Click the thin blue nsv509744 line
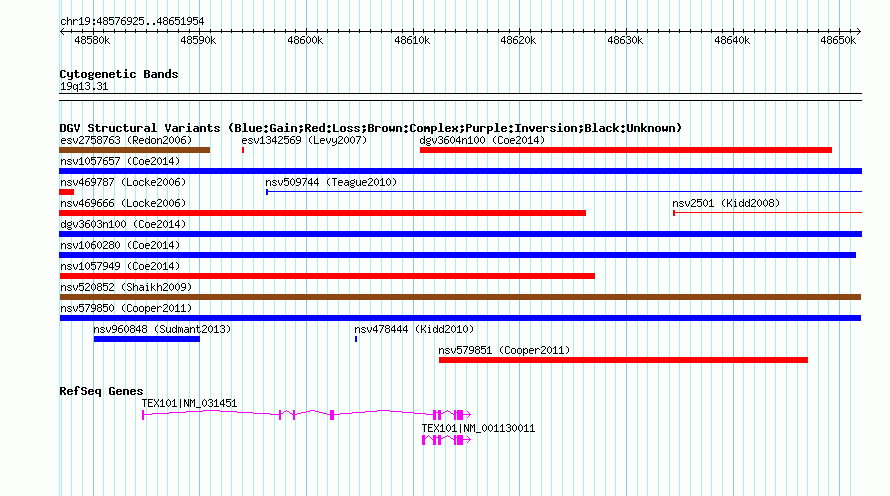 [x=564, y=192]
